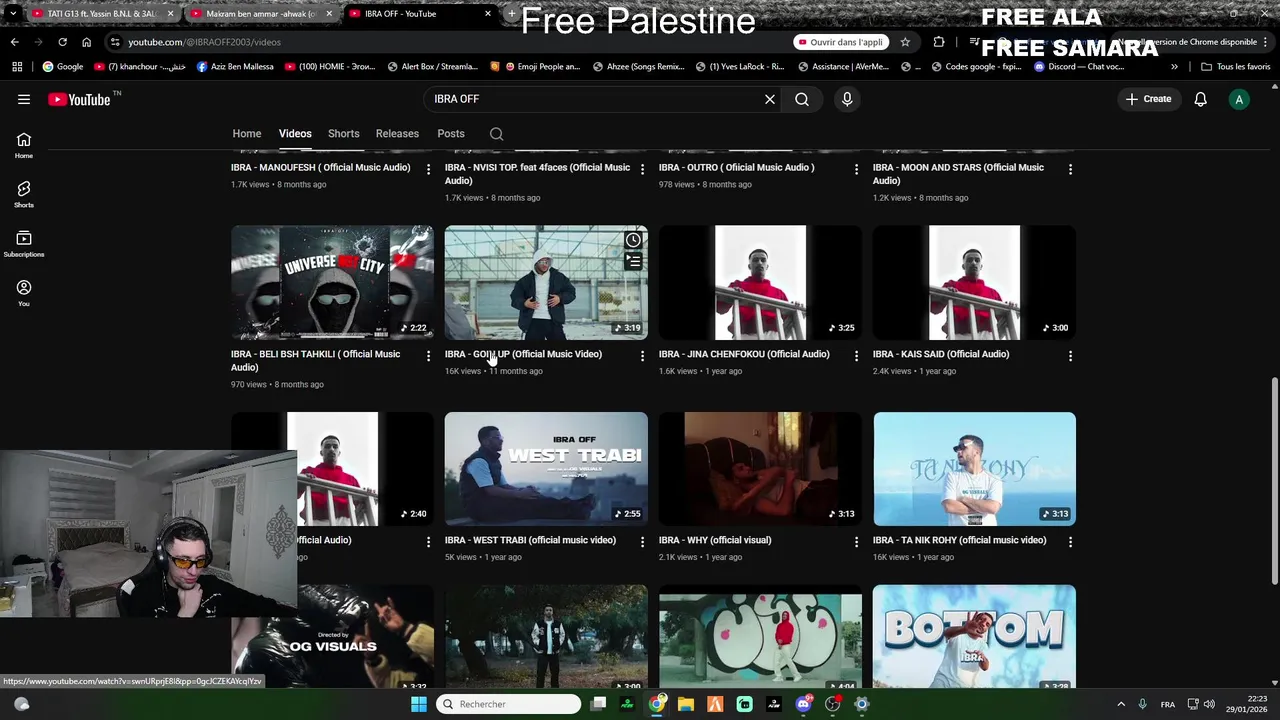Go to Home in the sidebar

pos(24,145)
